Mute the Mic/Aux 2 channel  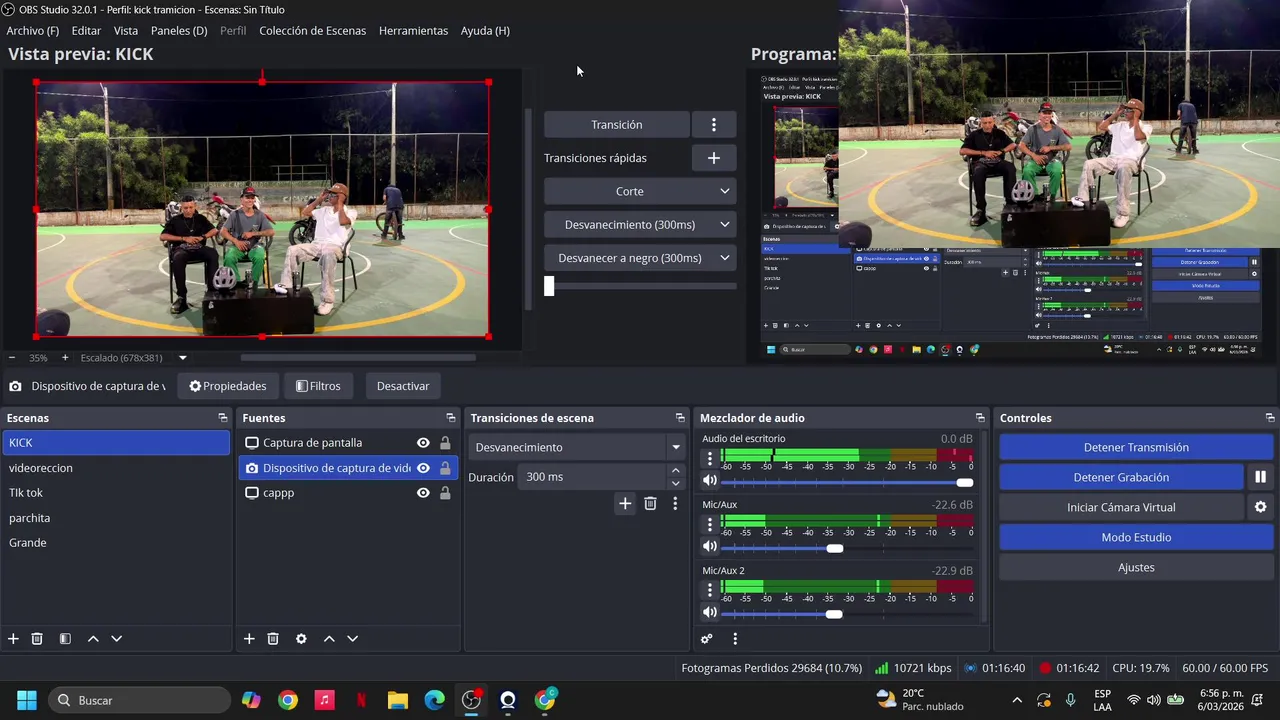[x=710, y=613]
